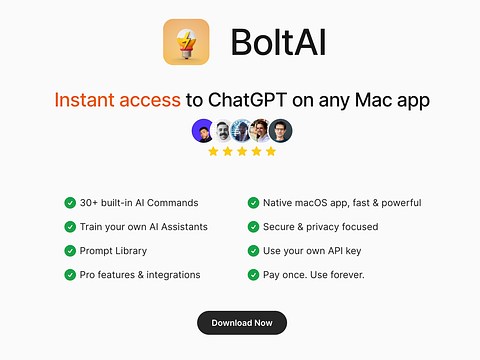480x360 pixels.
Task: Click green checkmark beside Use your own API key
Action: (x=253, y=251)
